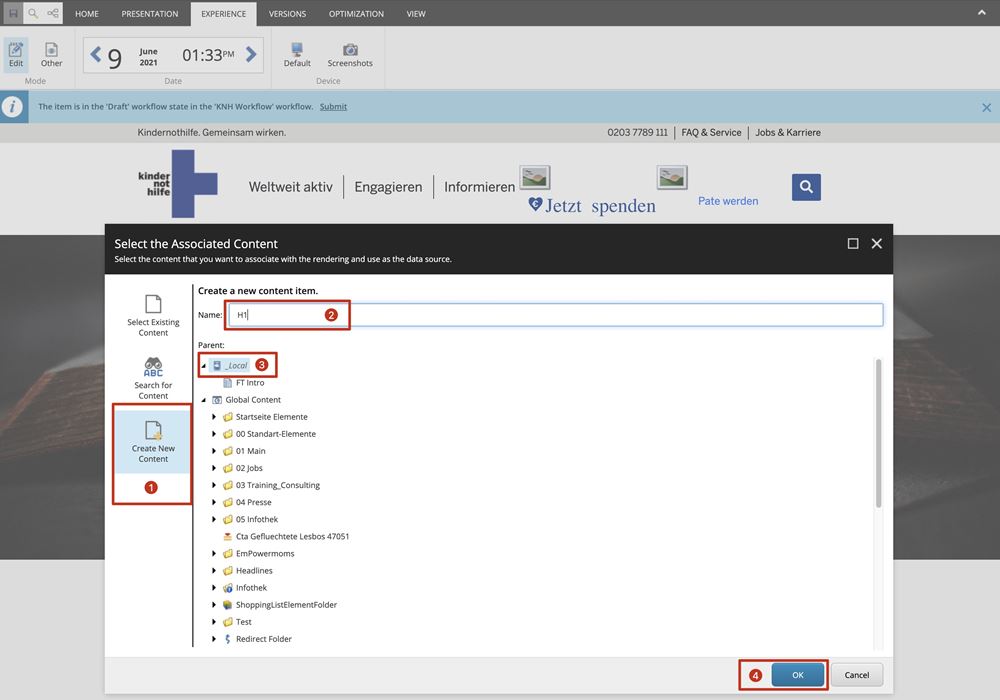
Task: Collapse the Global Content tree node
Action: click(x=204, y=400)
